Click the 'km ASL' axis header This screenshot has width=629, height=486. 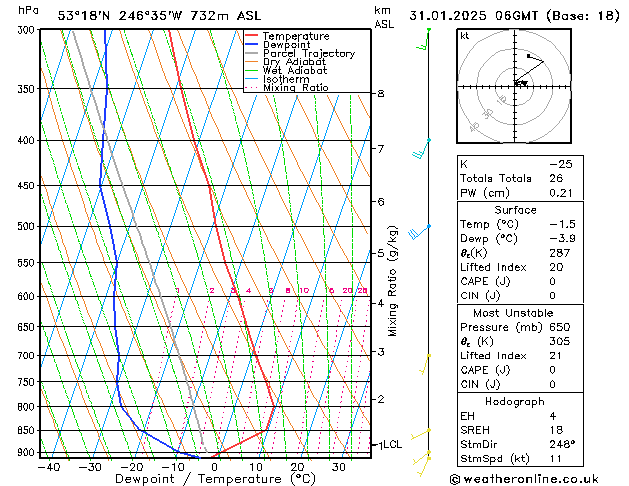pyautogui.click(x=384, y=17)
